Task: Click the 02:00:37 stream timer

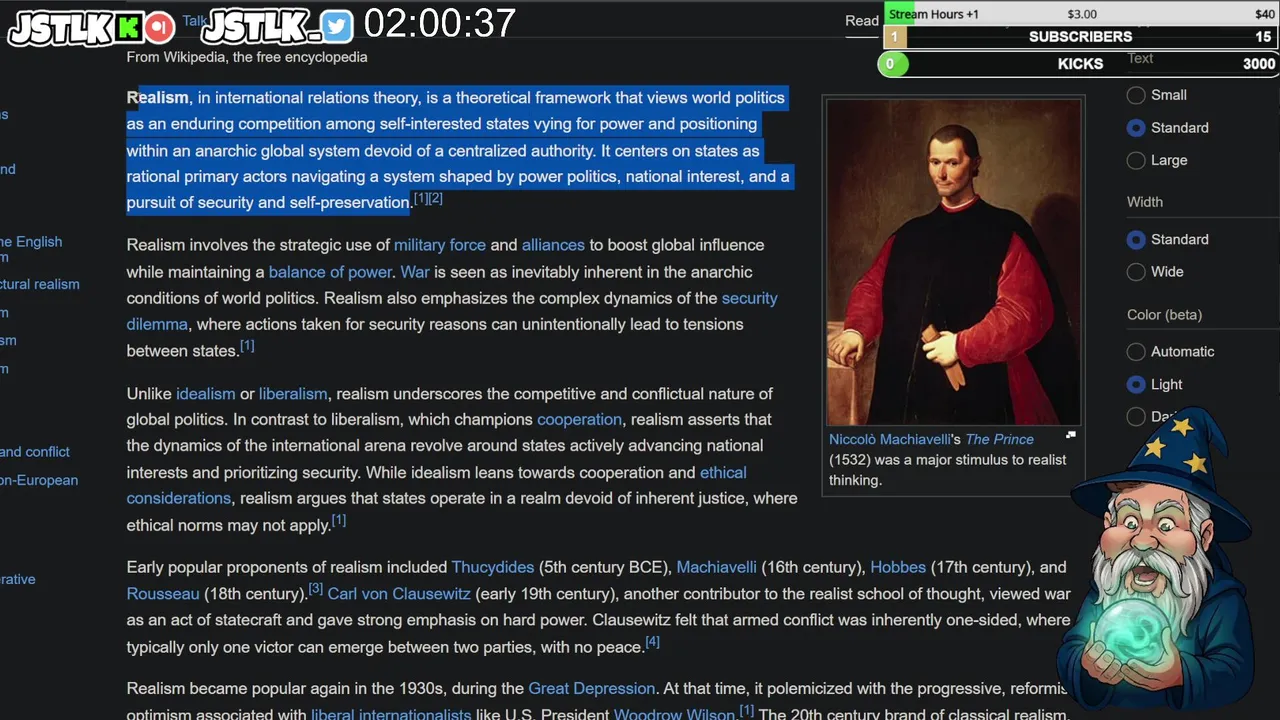Action: tap(440, 24)
